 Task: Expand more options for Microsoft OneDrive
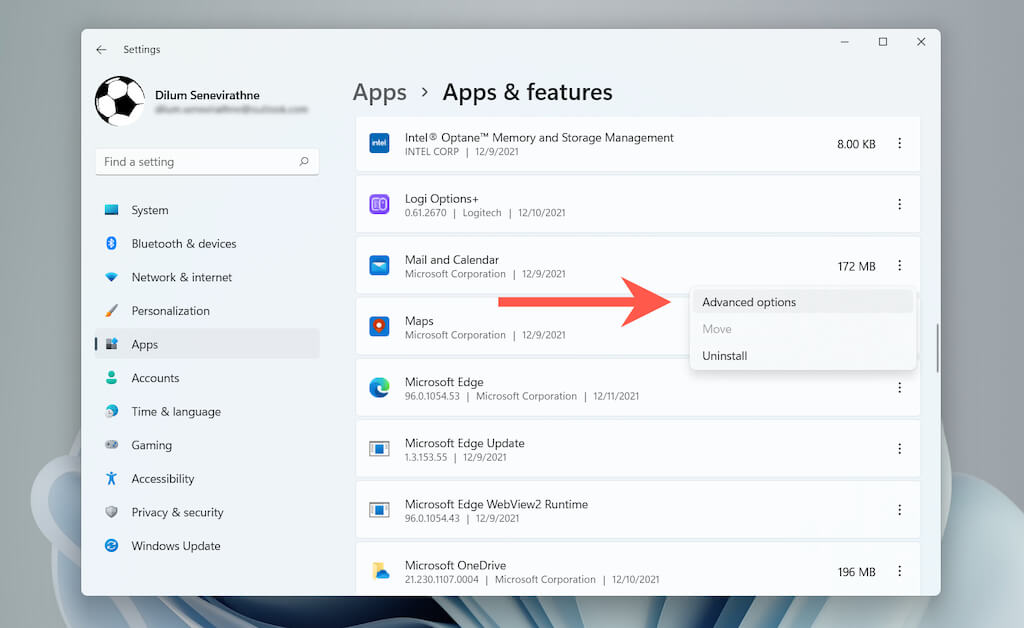coord(899,571)
